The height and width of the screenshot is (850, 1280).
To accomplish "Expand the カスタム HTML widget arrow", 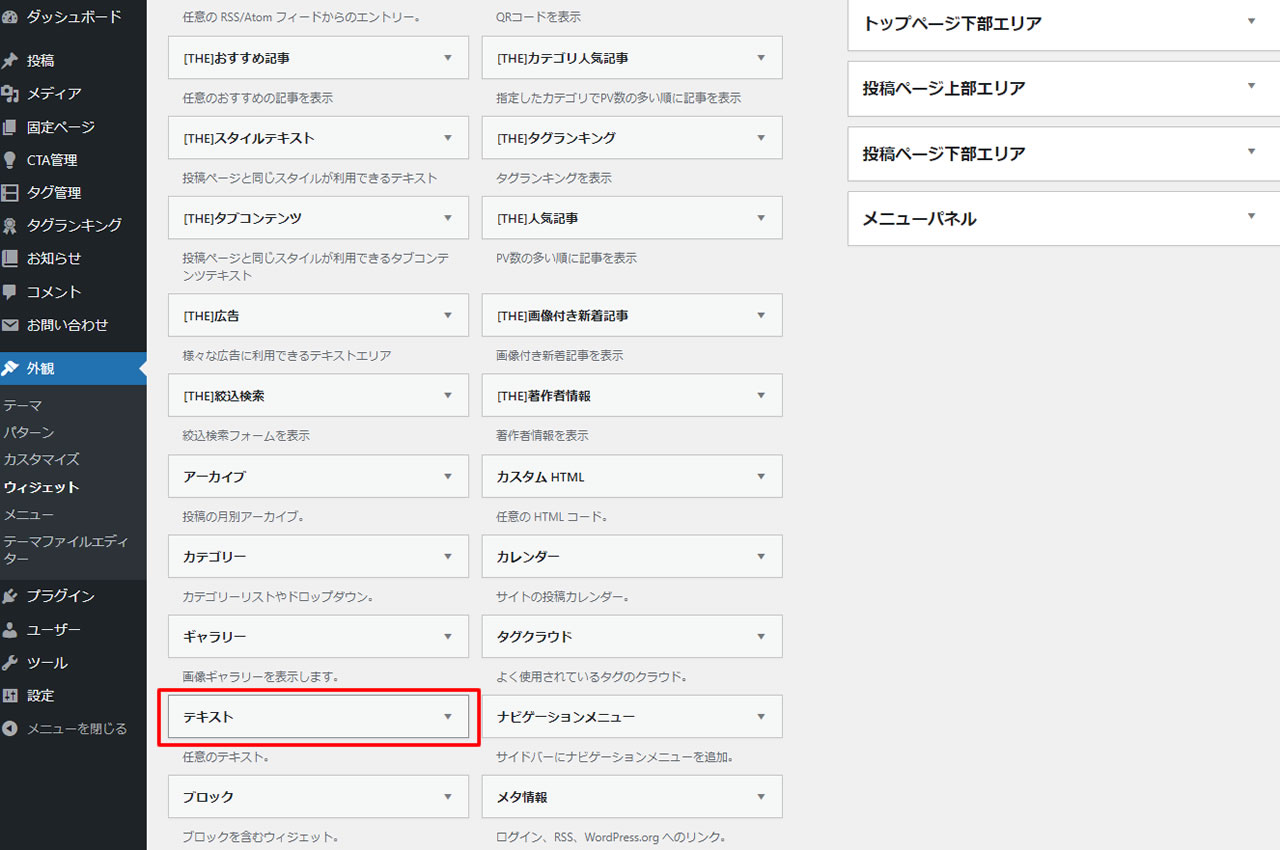I will point(761,476).
